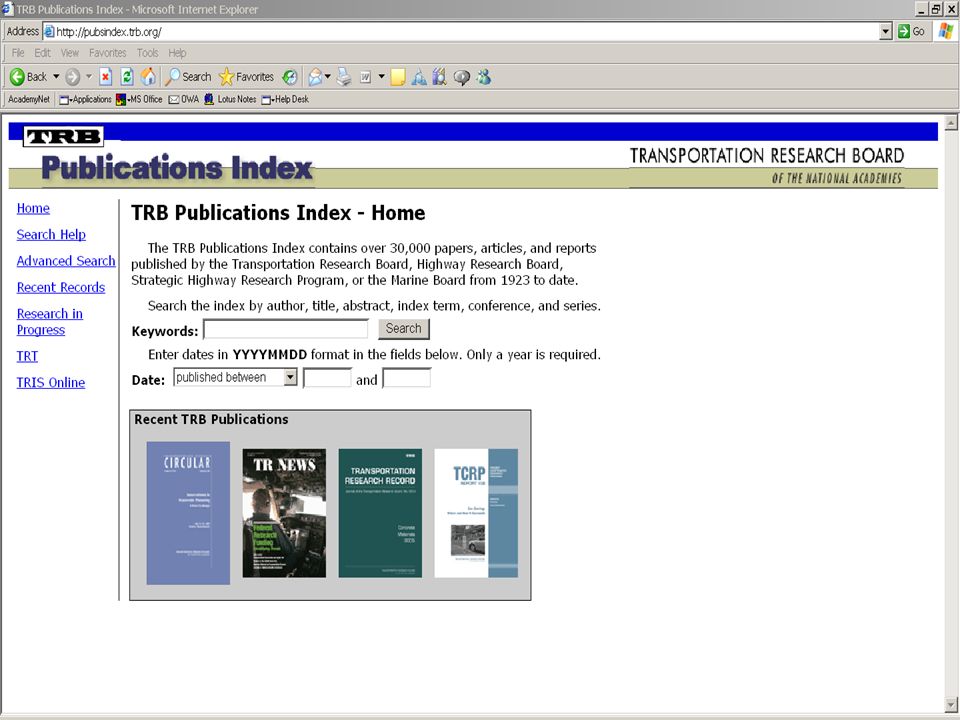Open the Search pane magnifier button
This screenshot has height=720, width=960.
(188, 77)
